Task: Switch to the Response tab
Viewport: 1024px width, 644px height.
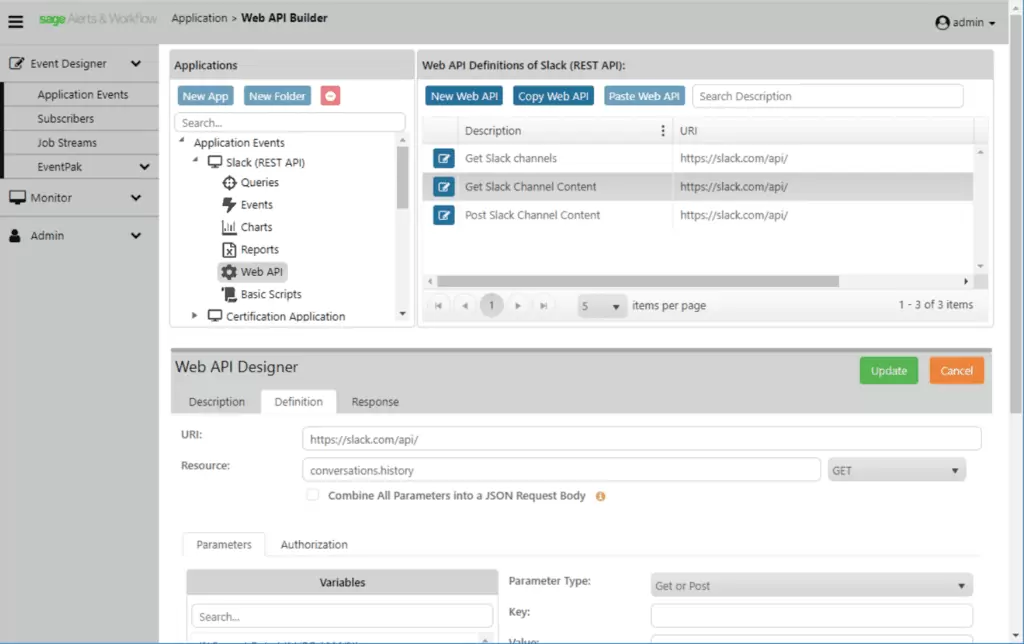Action: (x=375, y=401)
